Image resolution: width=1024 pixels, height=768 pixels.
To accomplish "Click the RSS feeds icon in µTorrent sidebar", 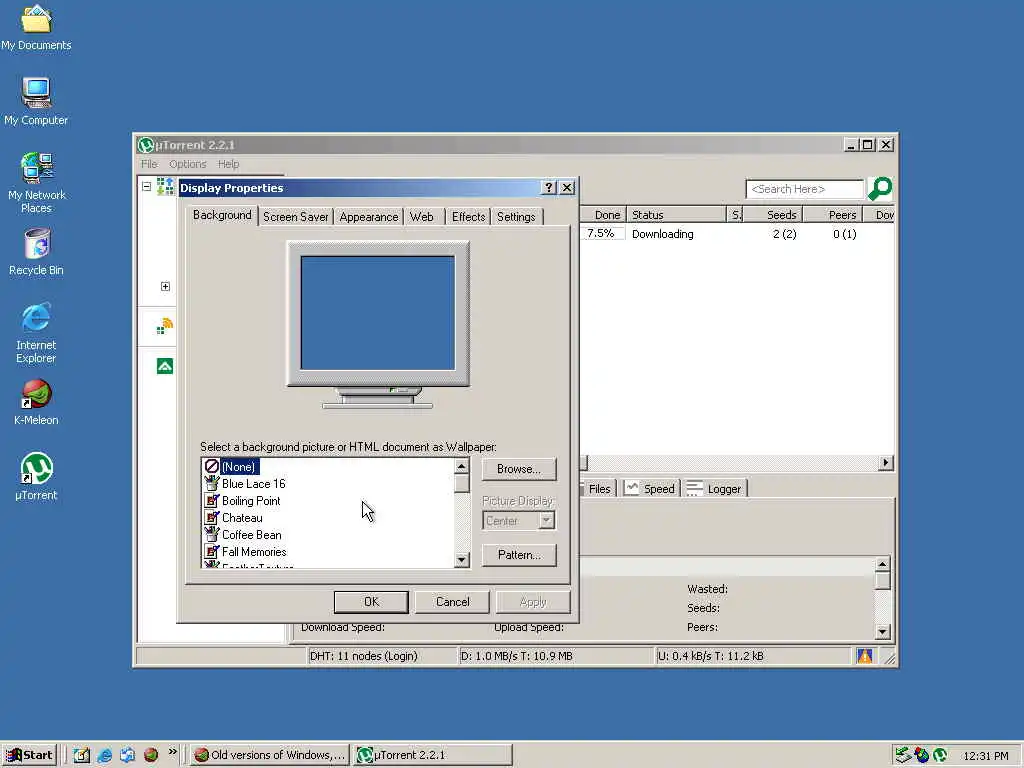I will click(165, 326).
